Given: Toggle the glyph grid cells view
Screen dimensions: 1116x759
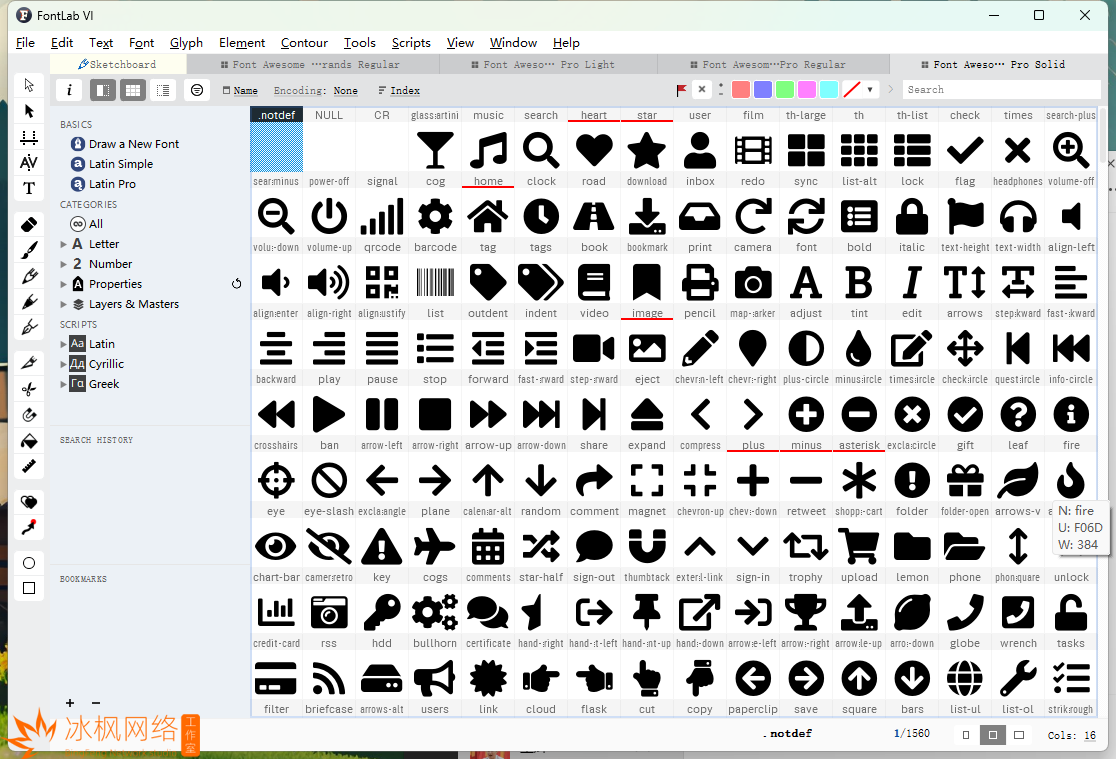Looking at the screenshot, I should click(133, 90).
